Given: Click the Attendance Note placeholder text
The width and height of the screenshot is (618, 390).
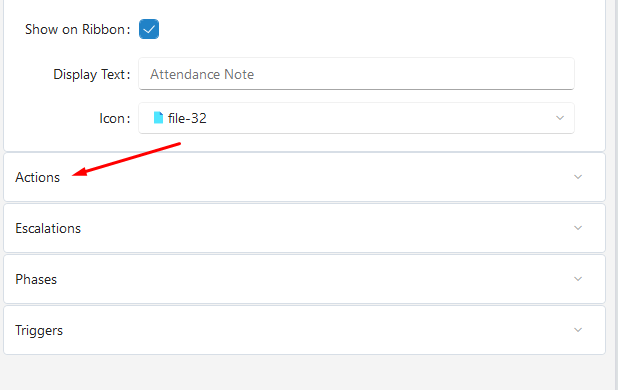Looking at the screenshot, I should (x=202, y=74).
